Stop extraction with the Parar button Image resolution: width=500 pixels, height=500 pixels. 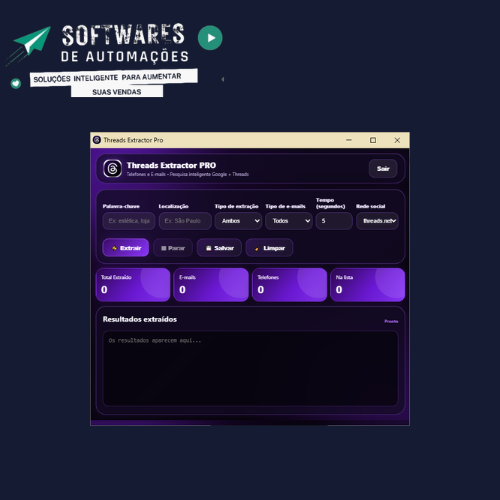(173, 248)
